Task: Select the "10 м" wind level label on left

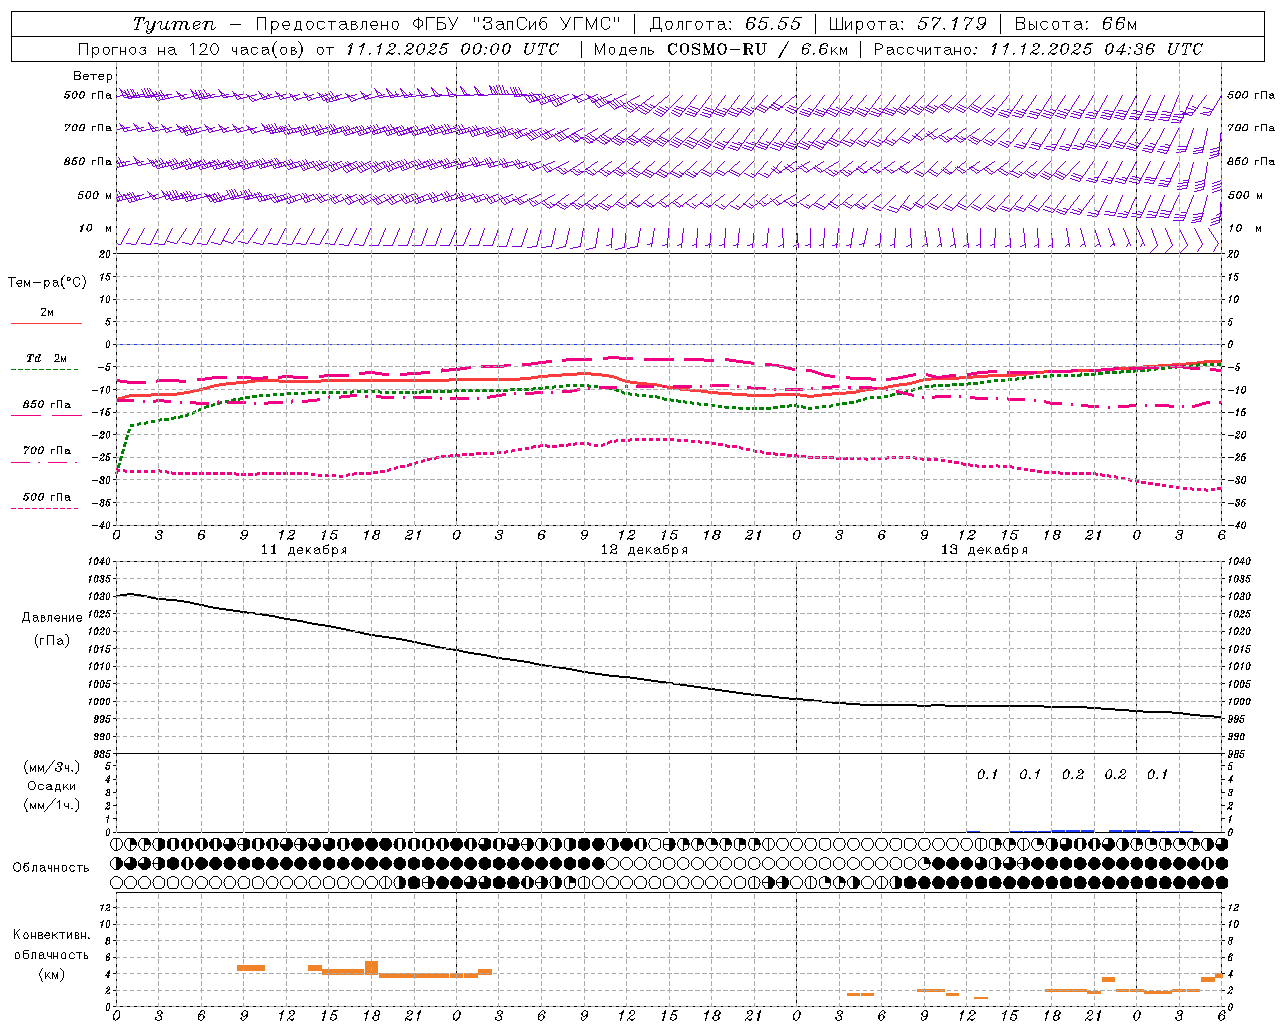Action: pos(95,228)
